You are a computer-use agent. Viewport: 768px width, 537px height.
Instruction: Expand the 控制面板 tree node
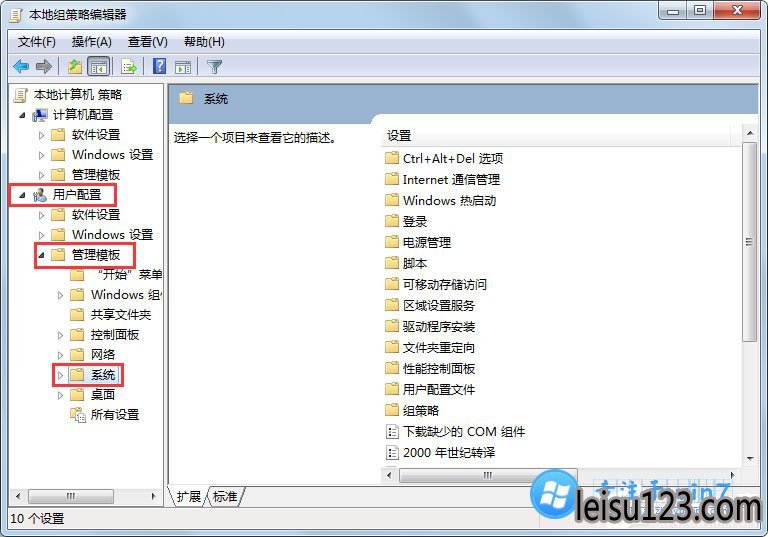pyautogui.click(x=61, y=335)
